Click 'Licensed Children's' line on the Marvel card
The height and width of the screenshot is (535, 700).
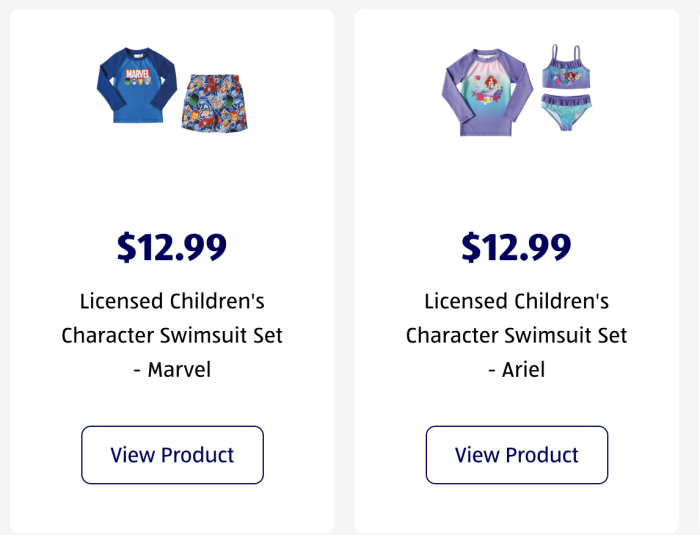click(172, 301)
